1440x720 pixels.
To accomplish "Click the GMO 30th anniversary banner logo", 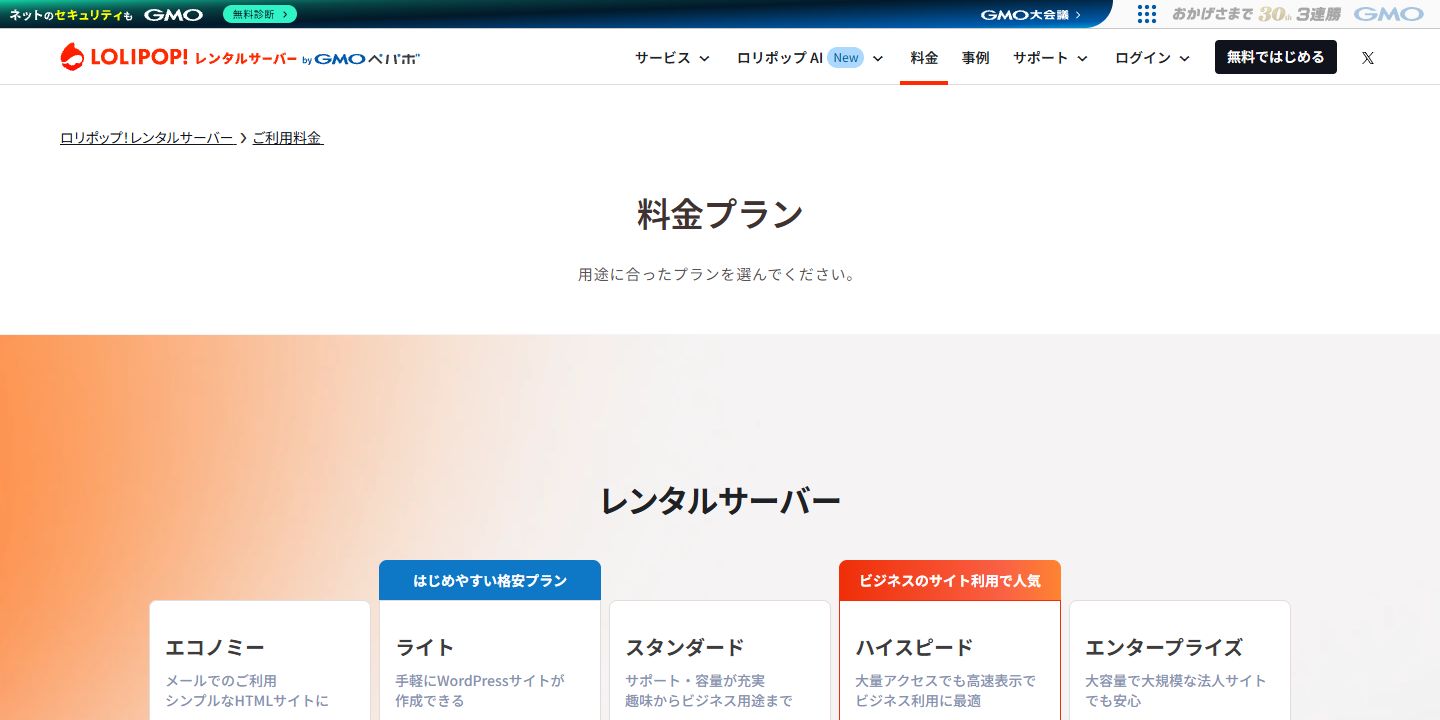I will (1297, 14).
